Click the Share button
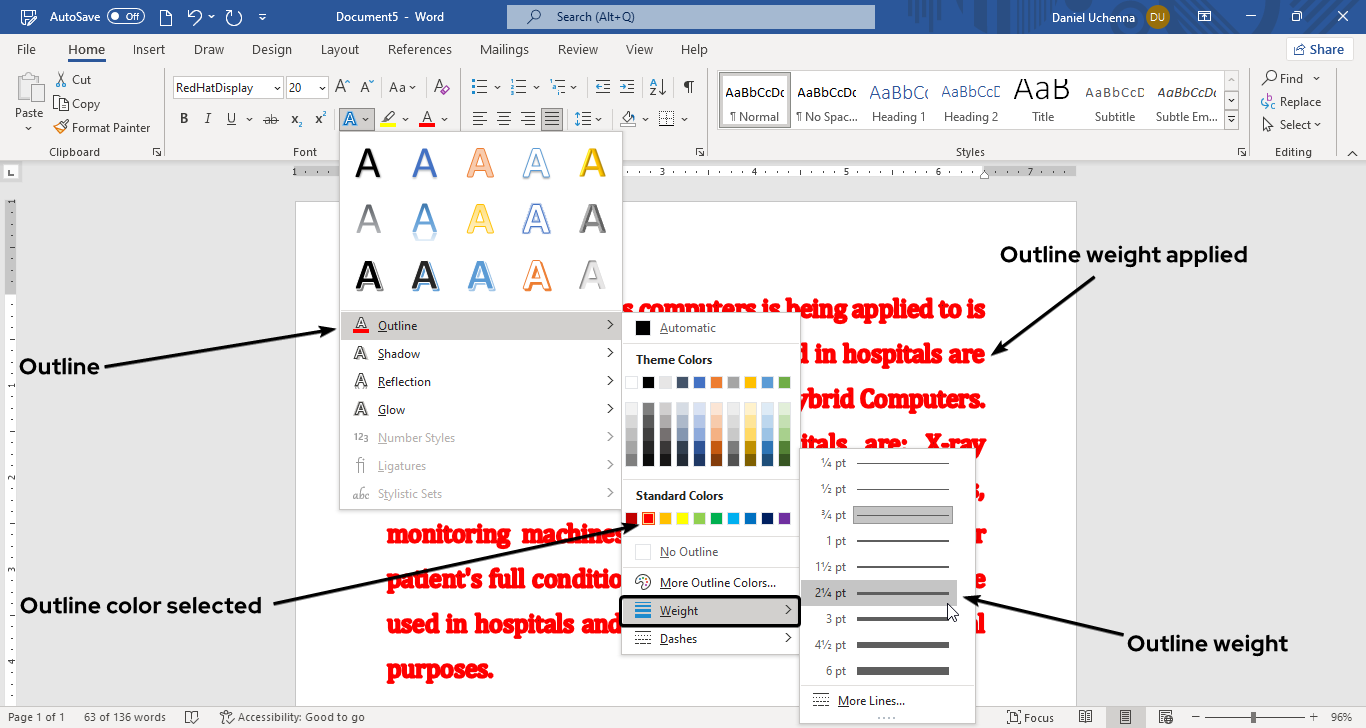The image size is (1366, 728). (x=1319, y=49)
